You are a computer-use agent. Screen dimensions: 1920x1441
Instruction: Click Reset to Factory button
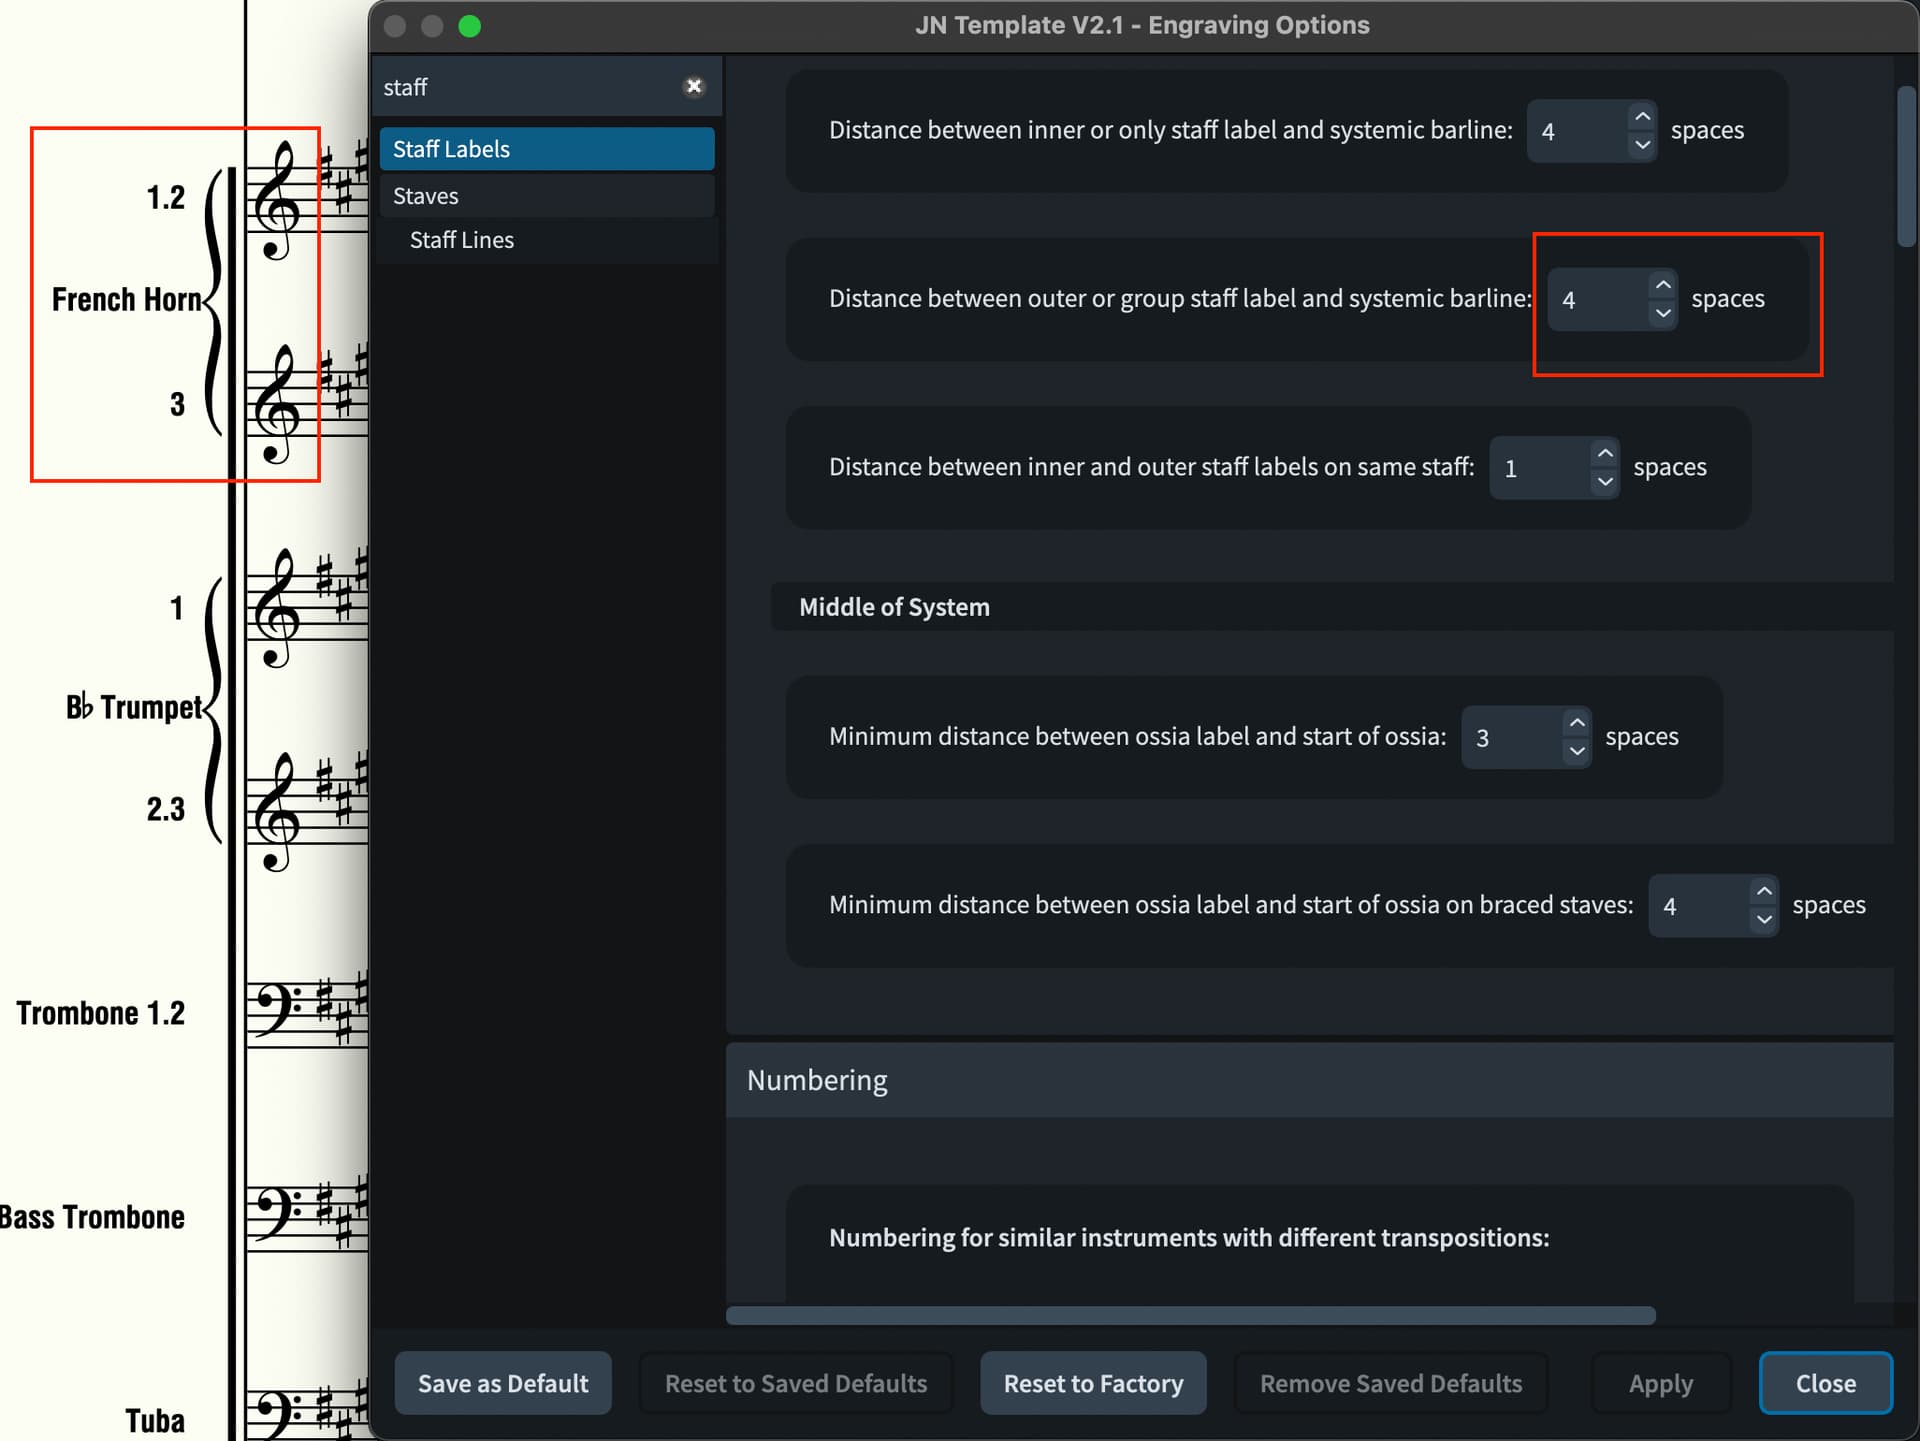(x=1093, y=1383)
